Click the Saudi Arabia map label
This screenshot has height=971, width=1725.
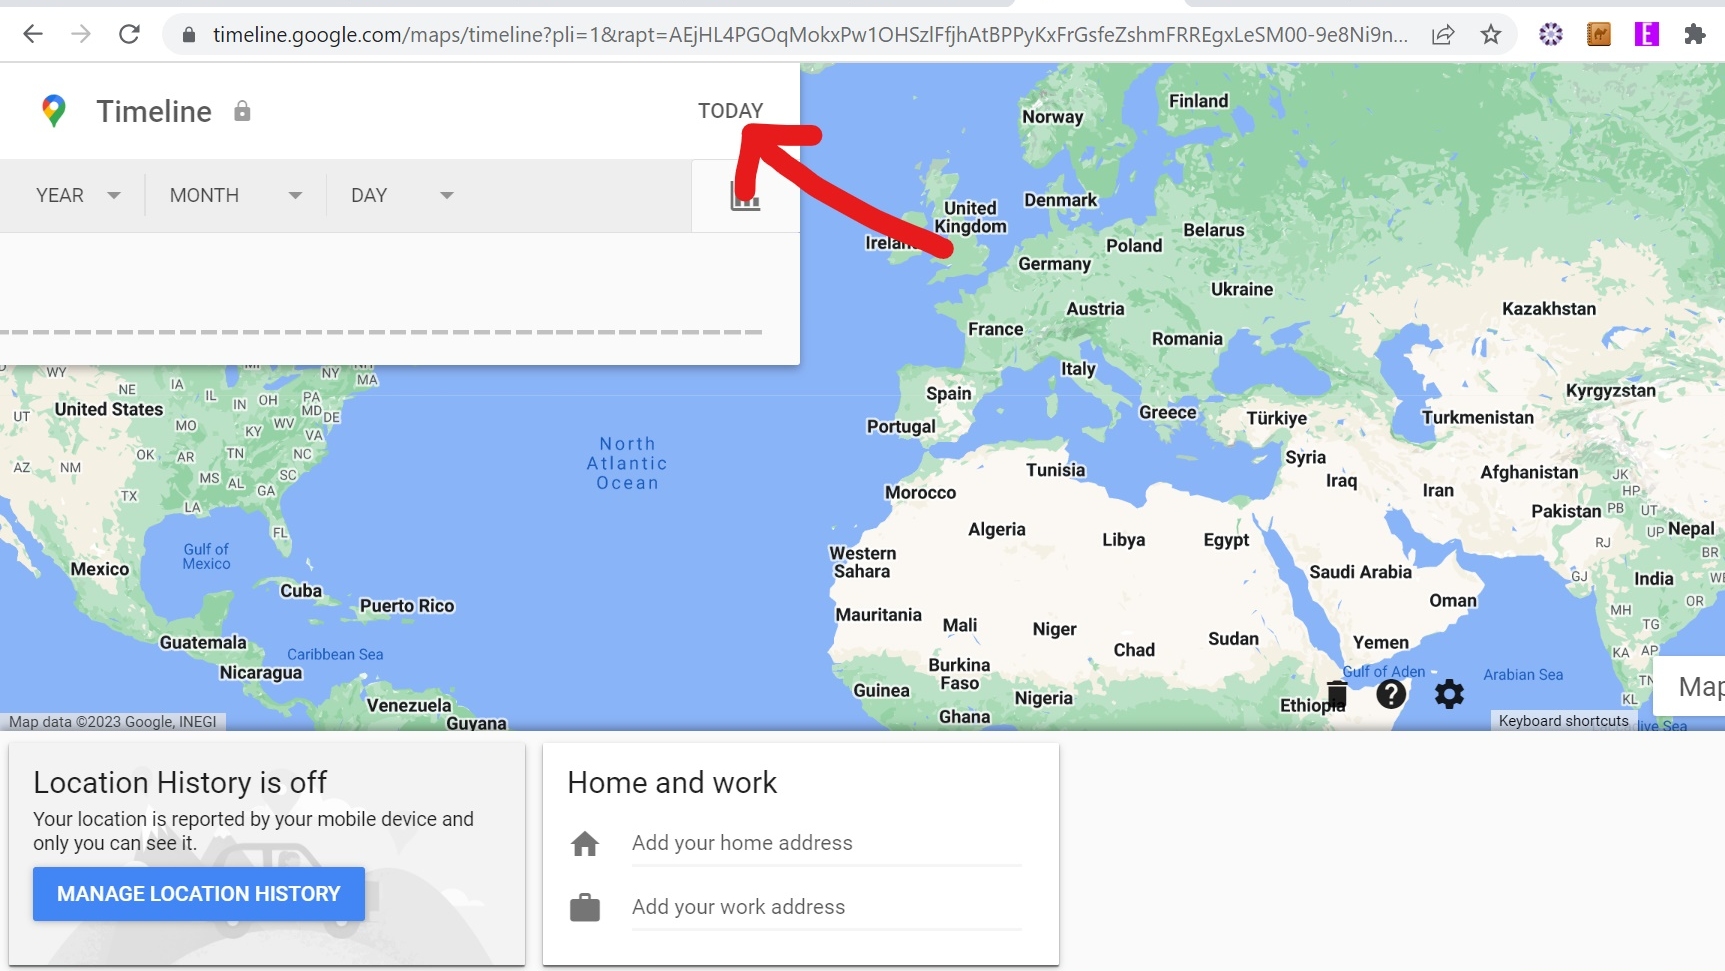pyautogui.click(x=1360, y=572)
